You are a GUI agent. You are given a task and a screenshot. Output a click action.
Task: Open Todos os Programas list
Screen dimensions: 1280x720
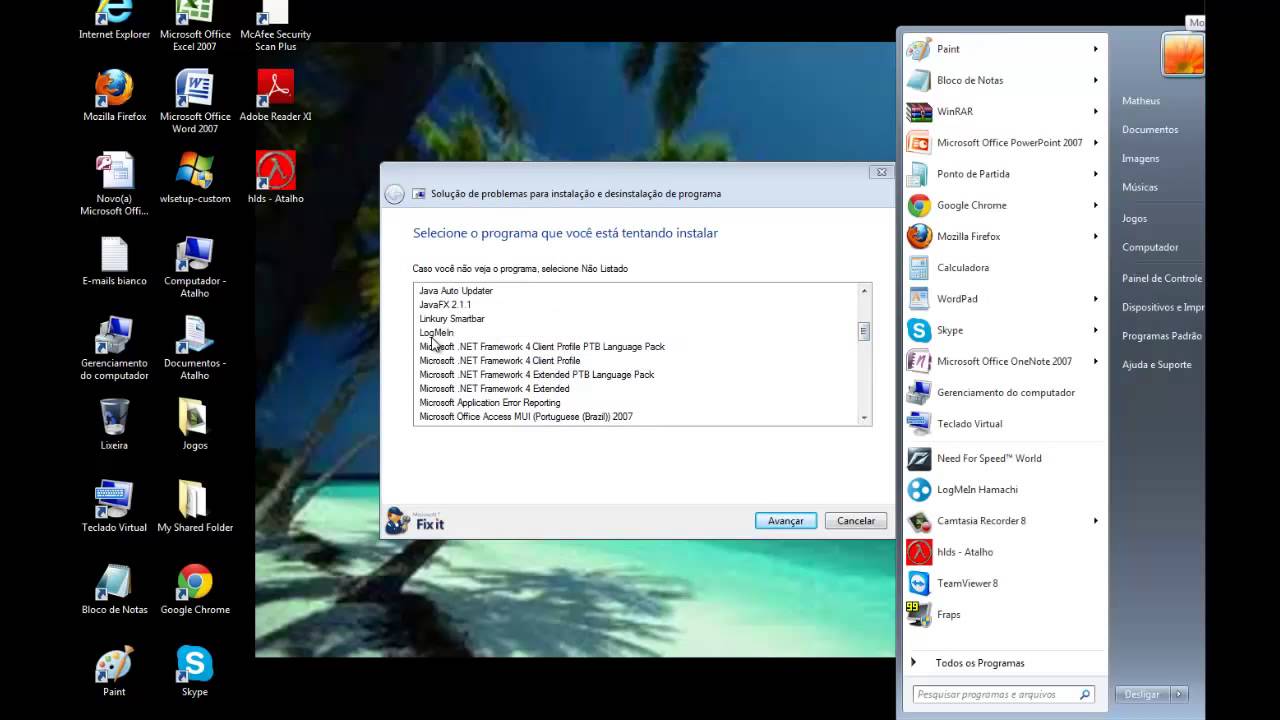pos(978,663)
